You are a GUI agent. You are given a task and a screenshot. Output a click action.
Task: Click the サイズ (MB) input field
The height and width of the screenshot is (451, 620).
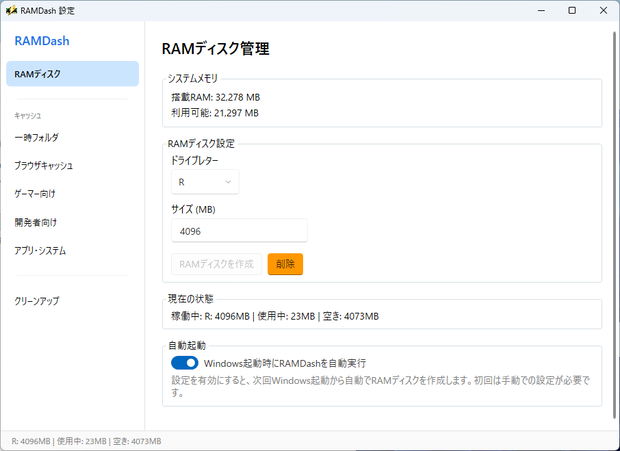[x=239, y=231]
